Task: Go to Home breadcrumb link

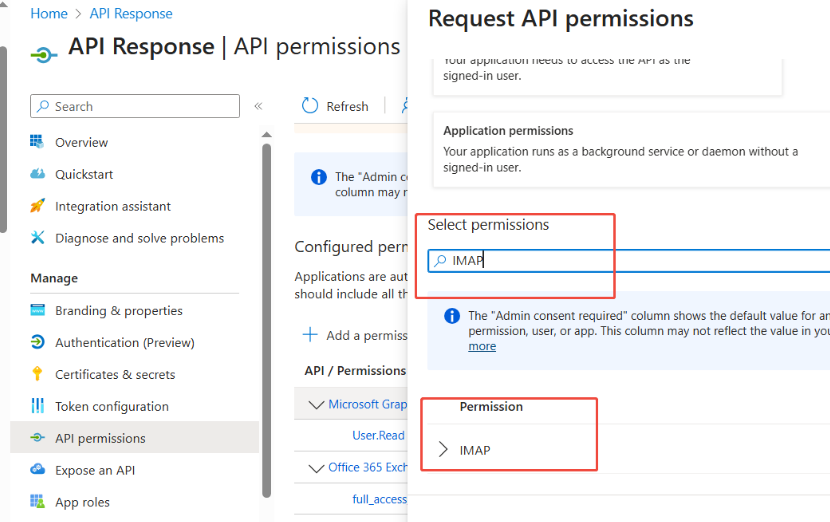Action: click(x=49, y=14)
